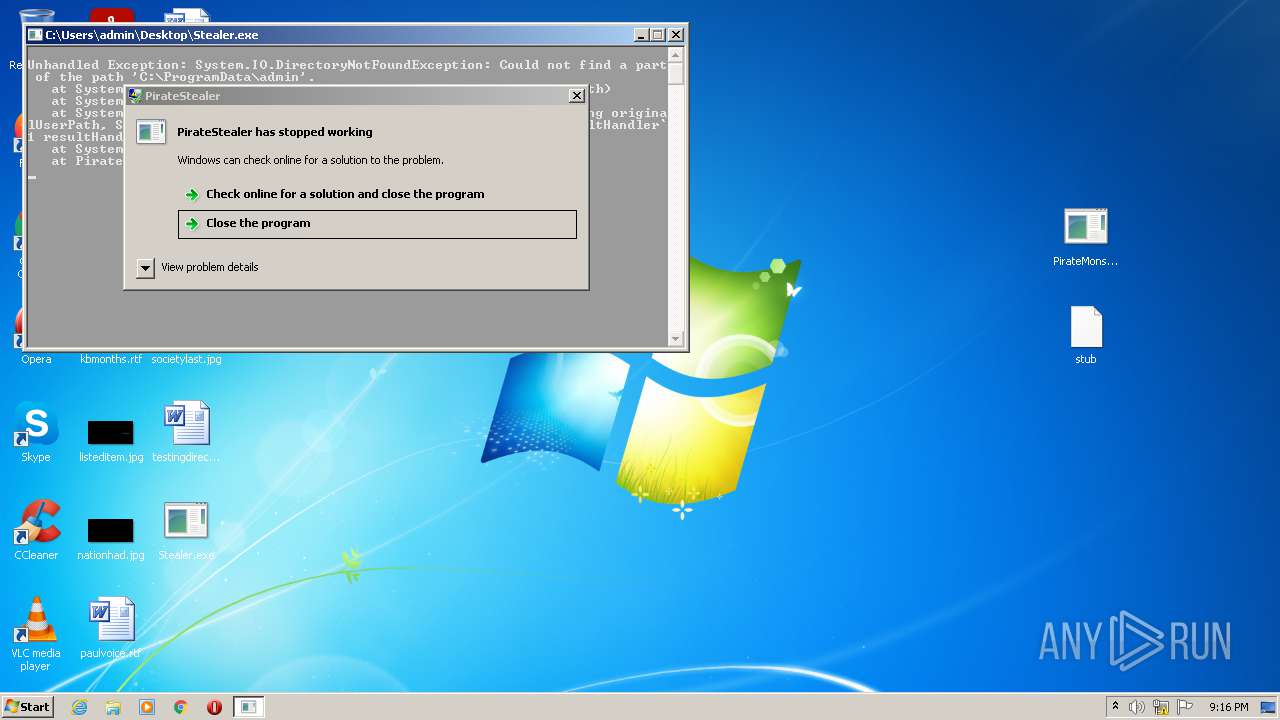Select Skype desktop shortcut

pos(36,432)
